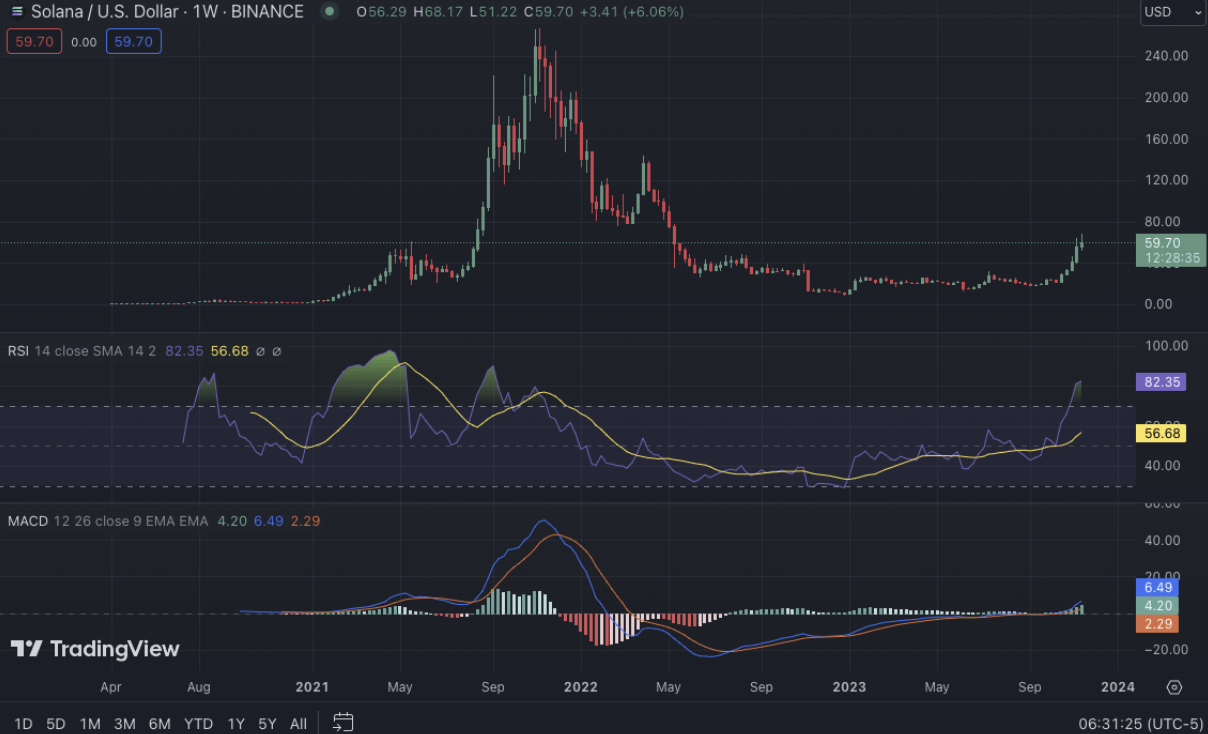Click the 0.00 spread value

[x=84, y=42]
